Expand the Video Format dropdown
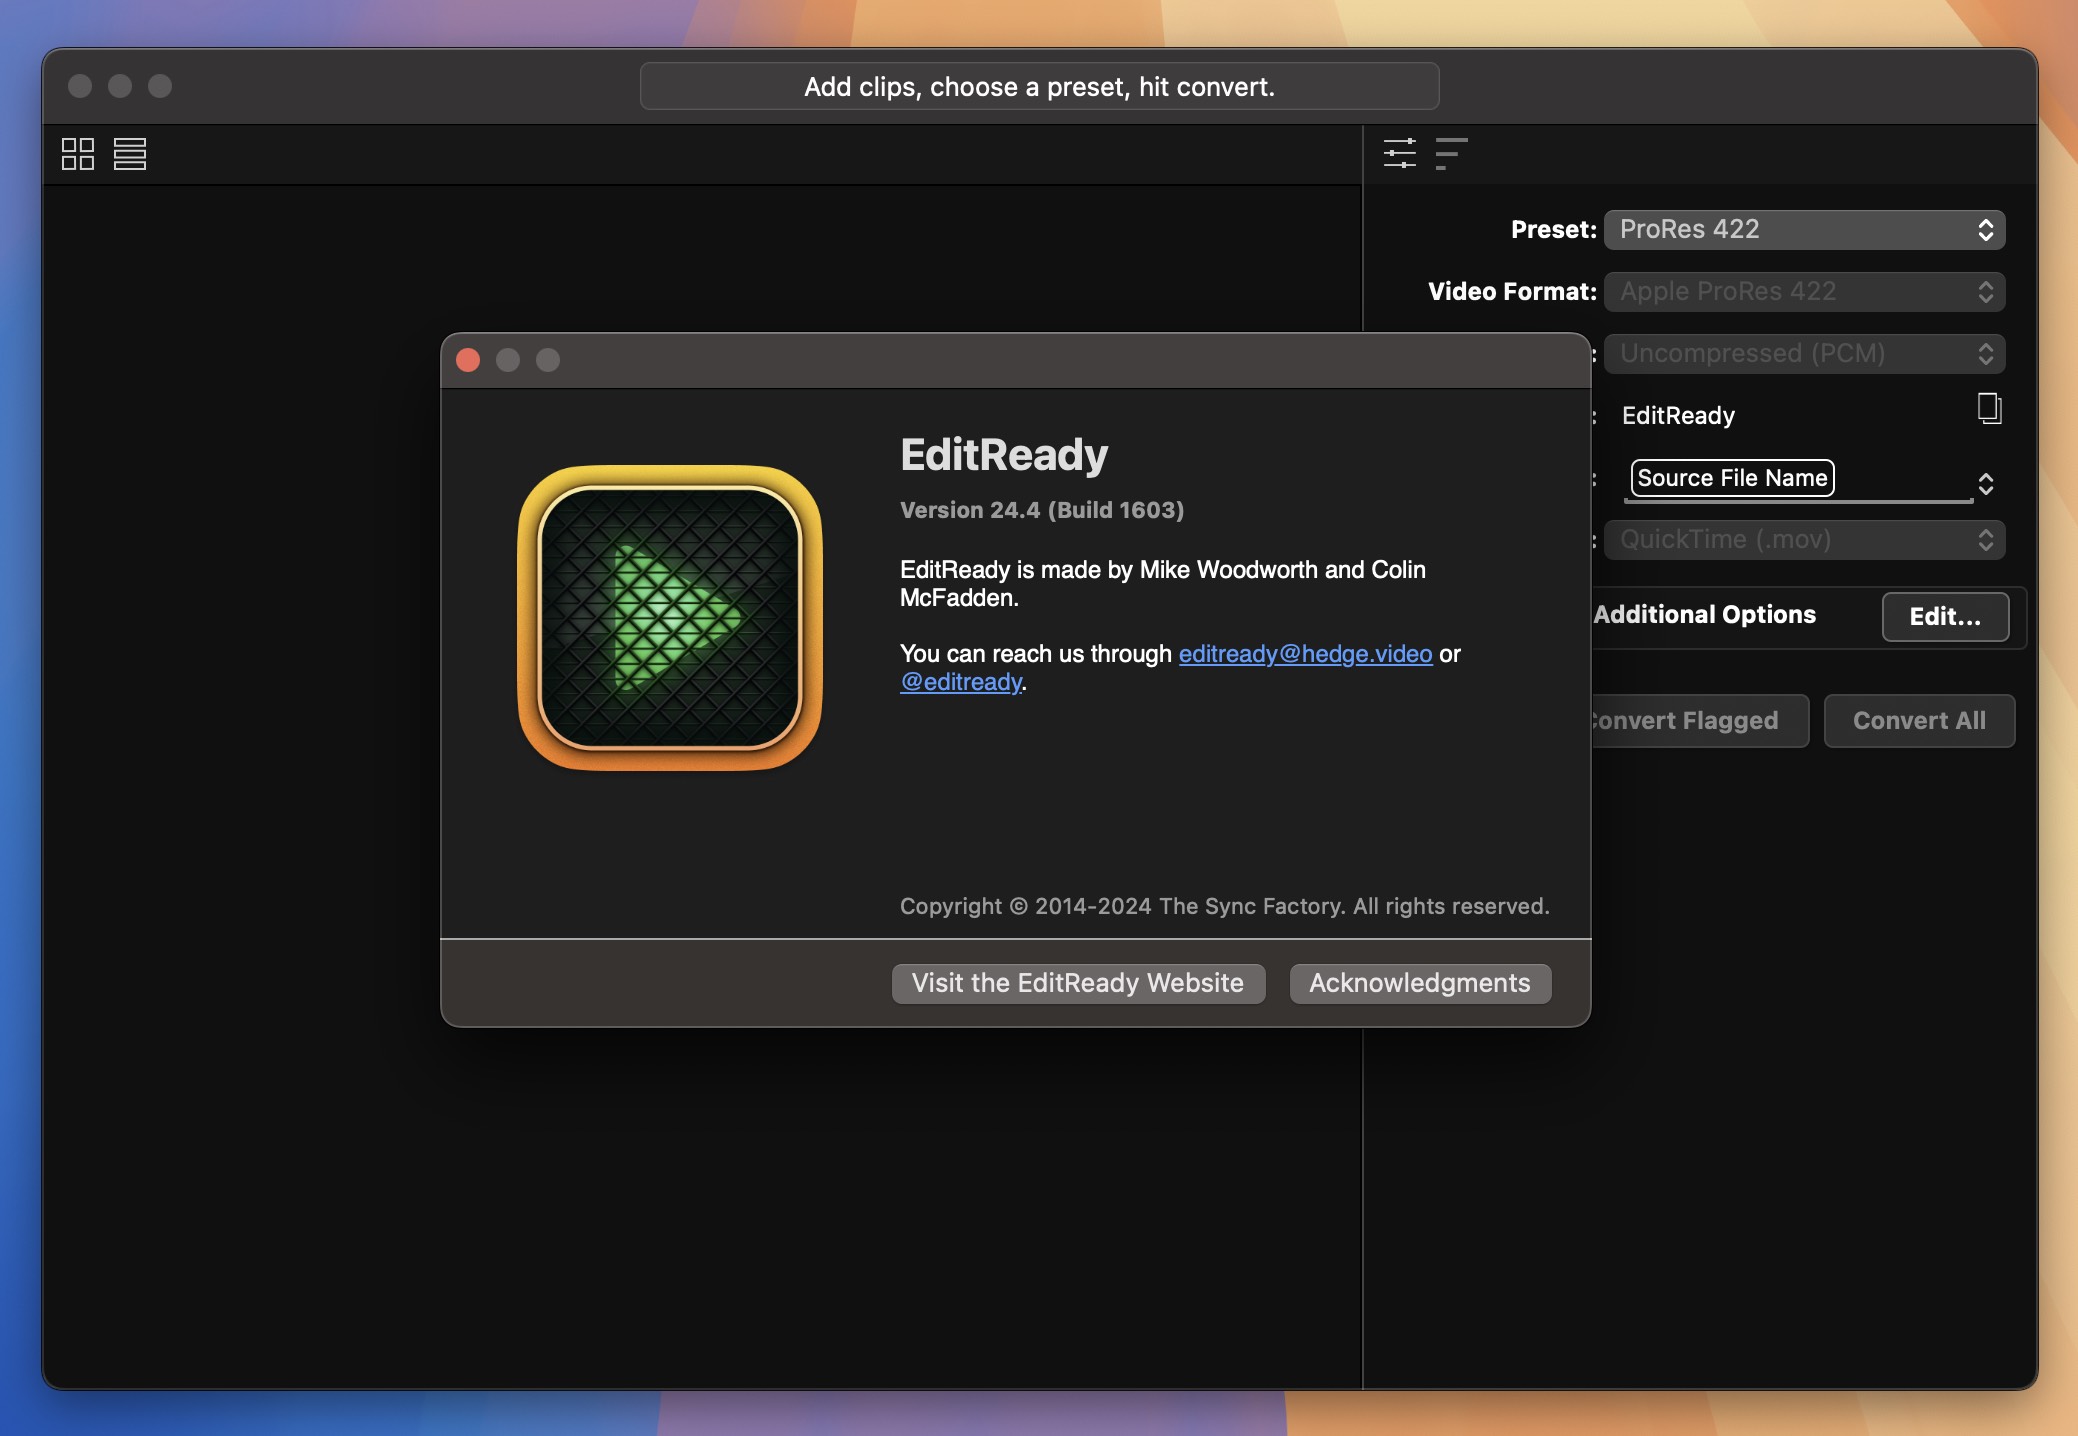 1805,289
